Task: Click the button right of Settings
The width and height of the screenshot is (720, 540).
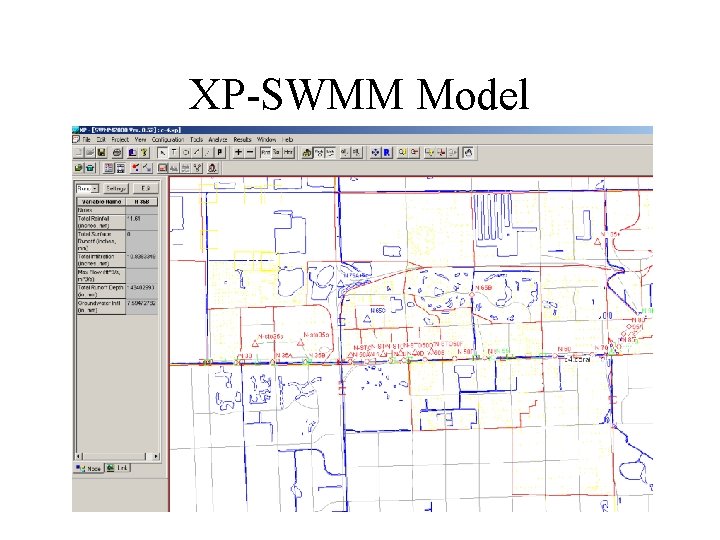Action: click(x=146, y=189)
